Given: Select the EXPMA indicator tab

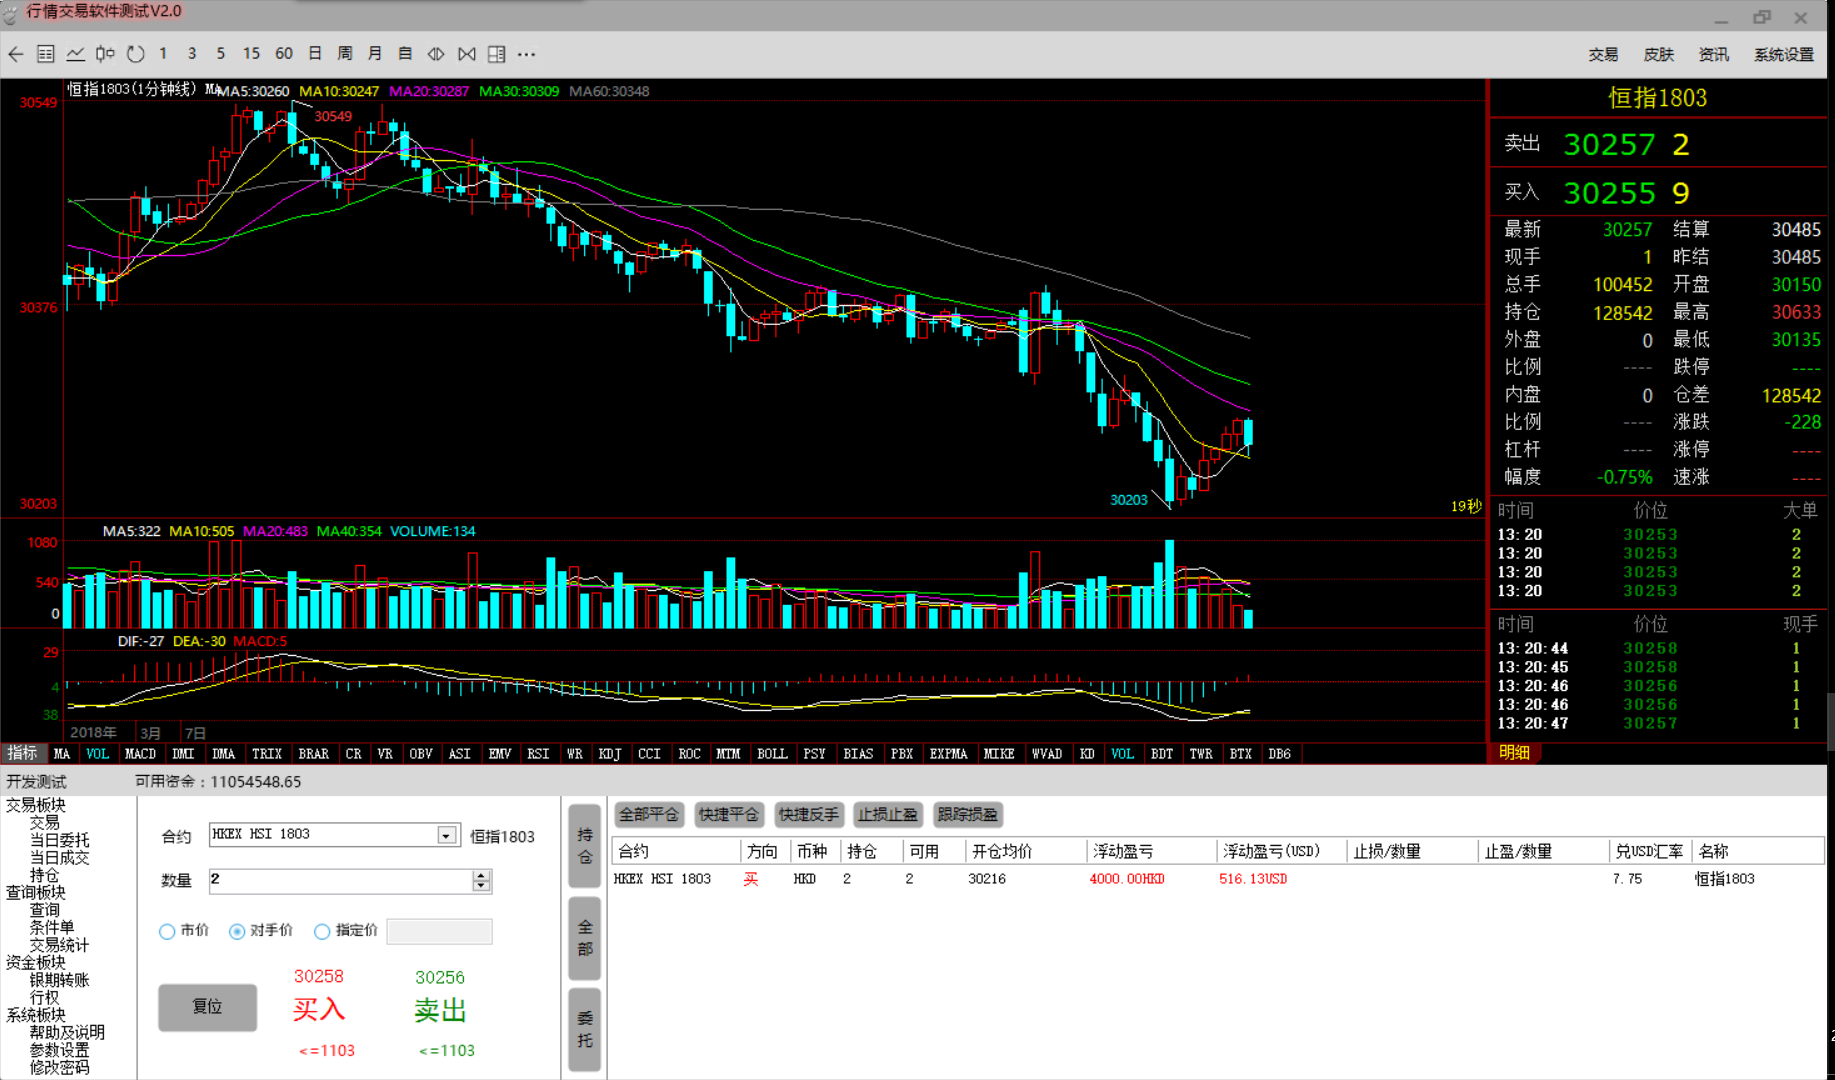Looking at the screenshot, I should tap(949, 754).
